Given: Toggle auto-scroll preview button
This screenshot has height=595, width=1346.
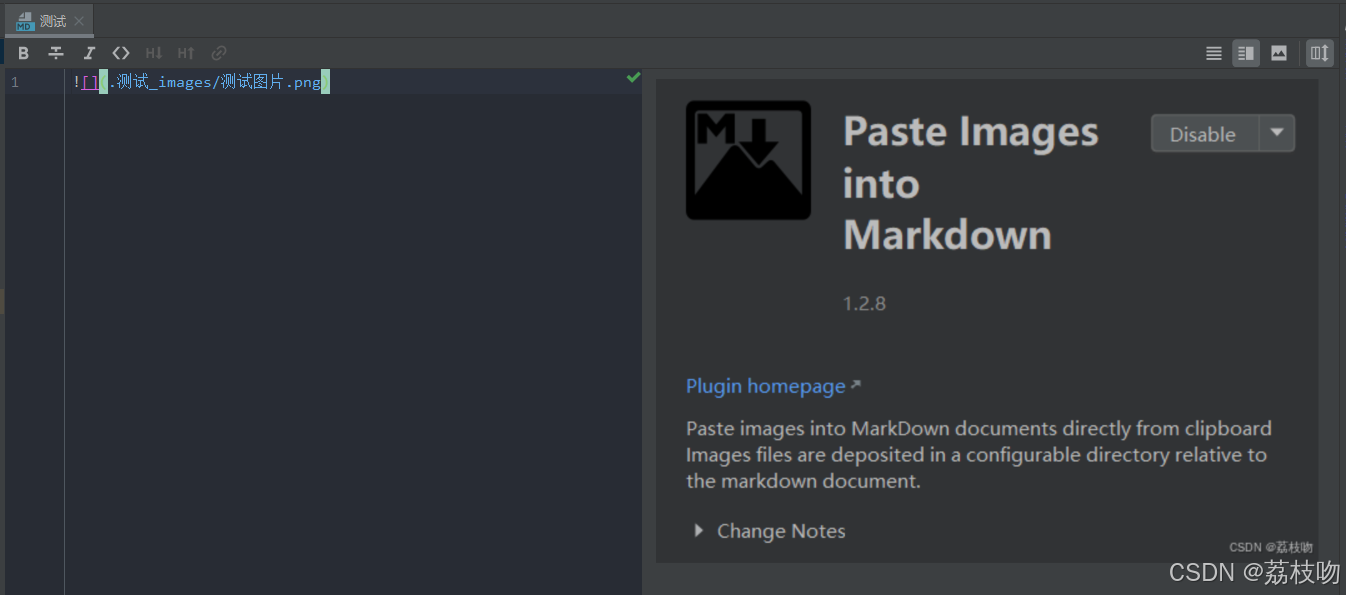Looking at the screenshot, I should pos(1320,53).
